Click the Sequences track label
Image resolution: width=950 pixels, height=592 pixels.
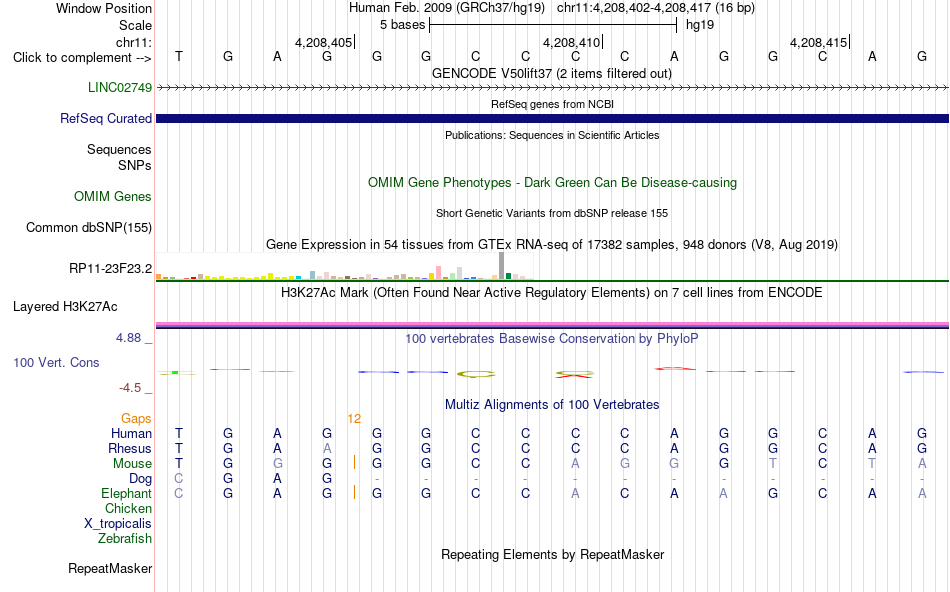click(119, 150)
